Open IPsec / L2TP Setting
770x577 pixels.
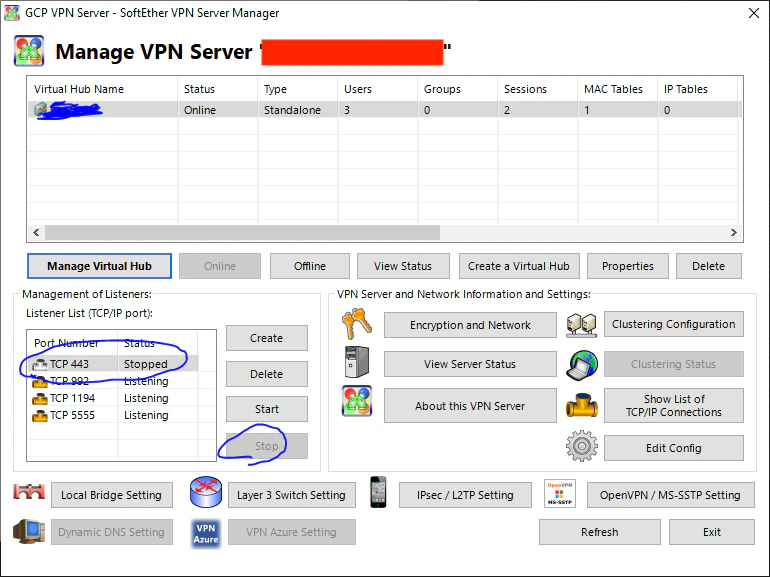(466, 495)
